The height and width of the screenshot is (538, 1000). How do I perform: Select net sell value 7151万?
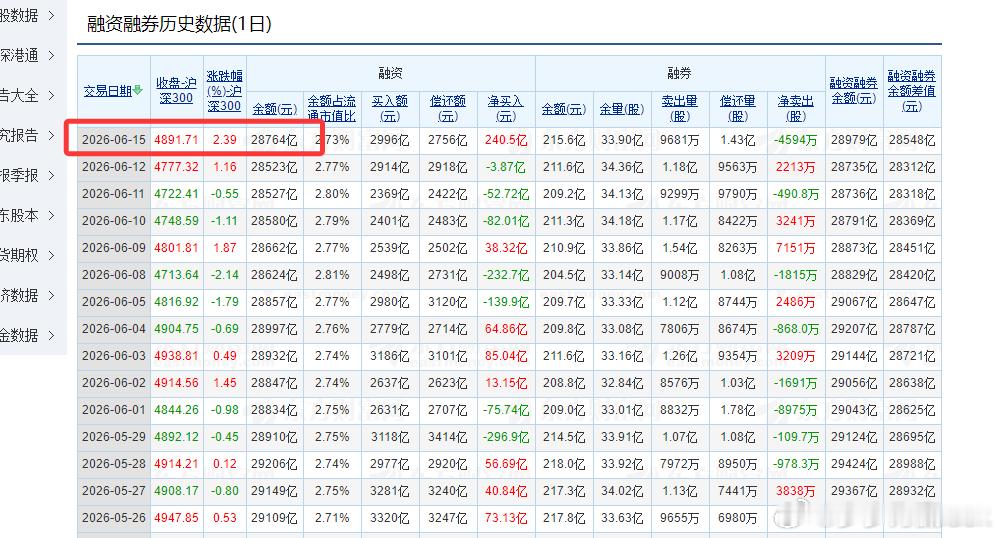(x=796, y=248)
